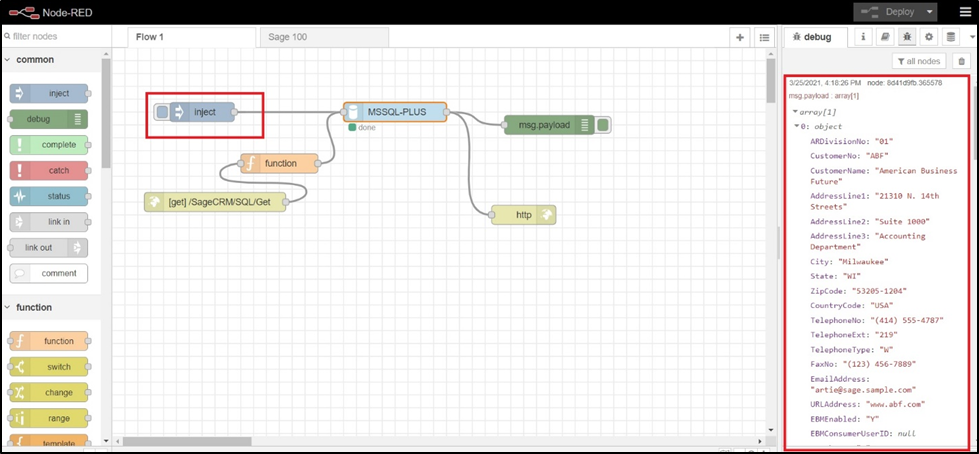Click the filter nodes search field
The image size is (979, 454).
coord(55,36)
